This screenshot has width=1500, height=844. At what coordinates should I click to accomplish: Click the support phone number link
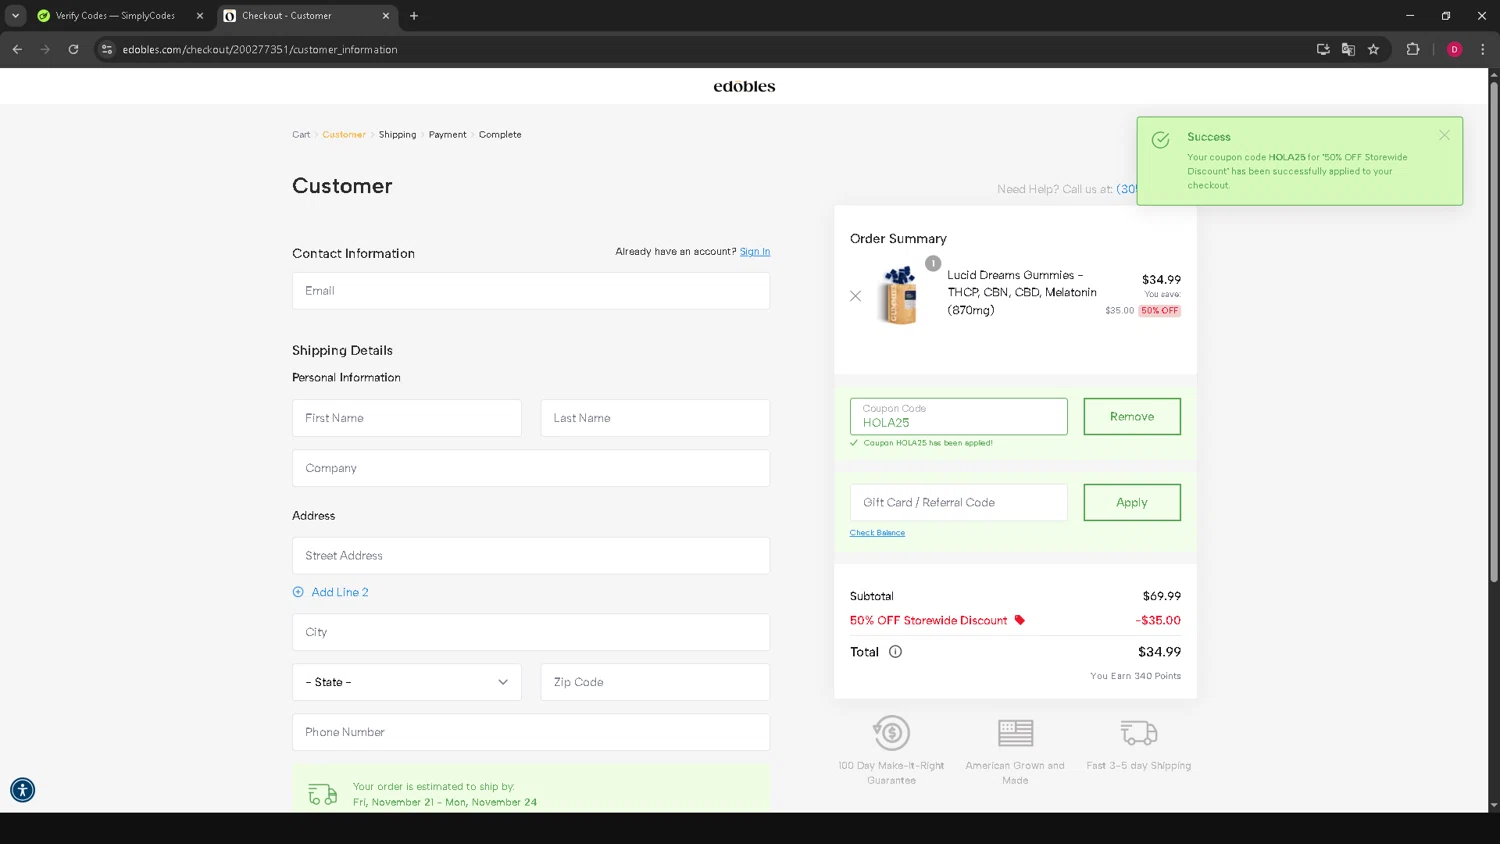point(1126,189)
